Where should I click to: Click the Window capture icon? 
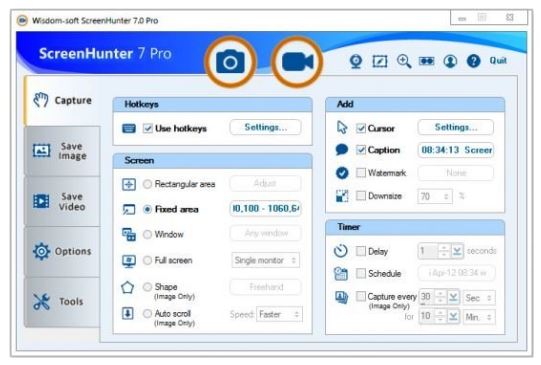pos(129,235)
